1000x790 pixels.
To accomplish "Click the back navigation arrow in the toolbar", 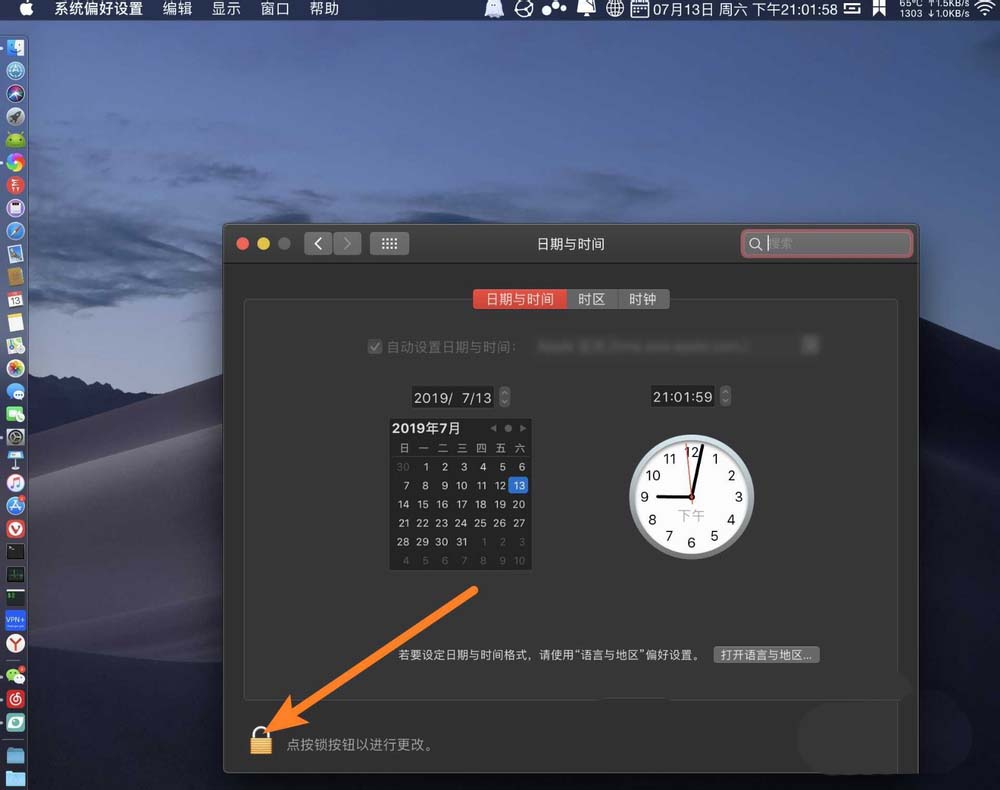I will point(317,243).
